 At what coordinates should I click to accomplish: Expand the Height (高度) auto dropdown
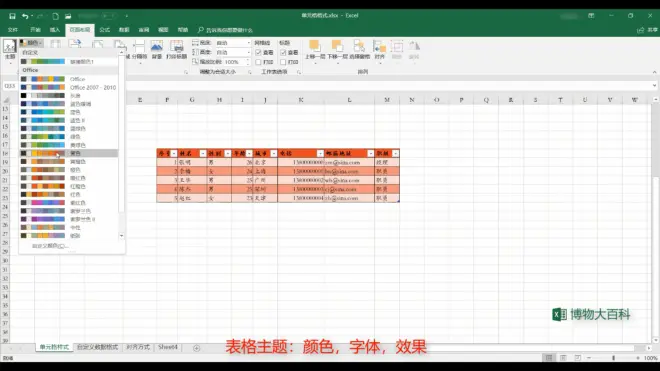pos(248,52)
